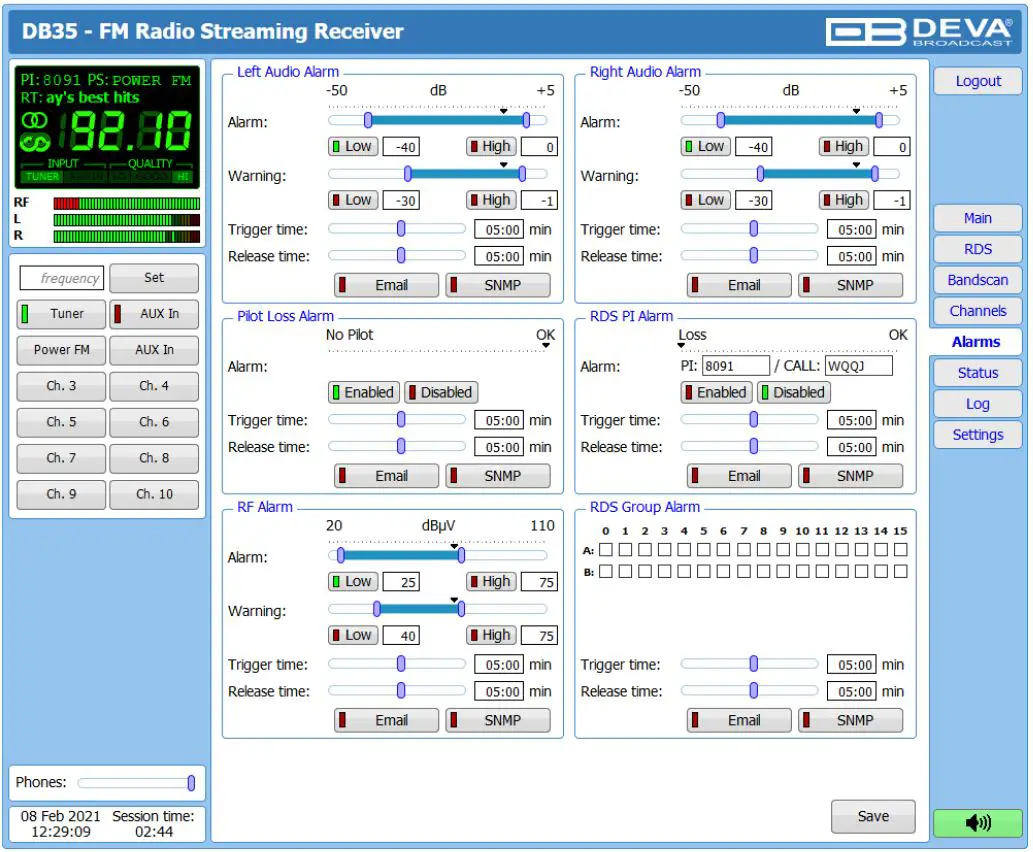1033x852 pixels.
Task: Toggle the Low indicator on Left Audio Alarm
Action: [x=352, y=146]
